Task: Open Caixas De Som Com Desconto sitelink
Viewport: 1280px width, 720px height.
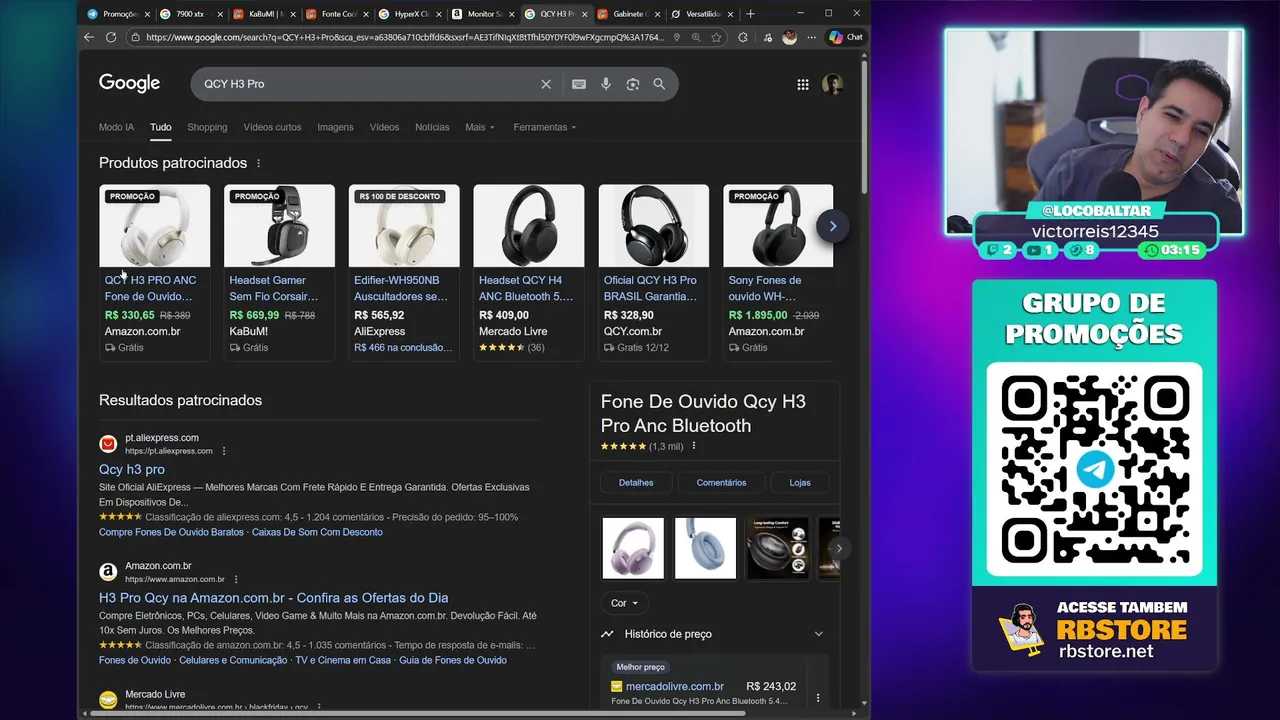Action: point(317,532)
